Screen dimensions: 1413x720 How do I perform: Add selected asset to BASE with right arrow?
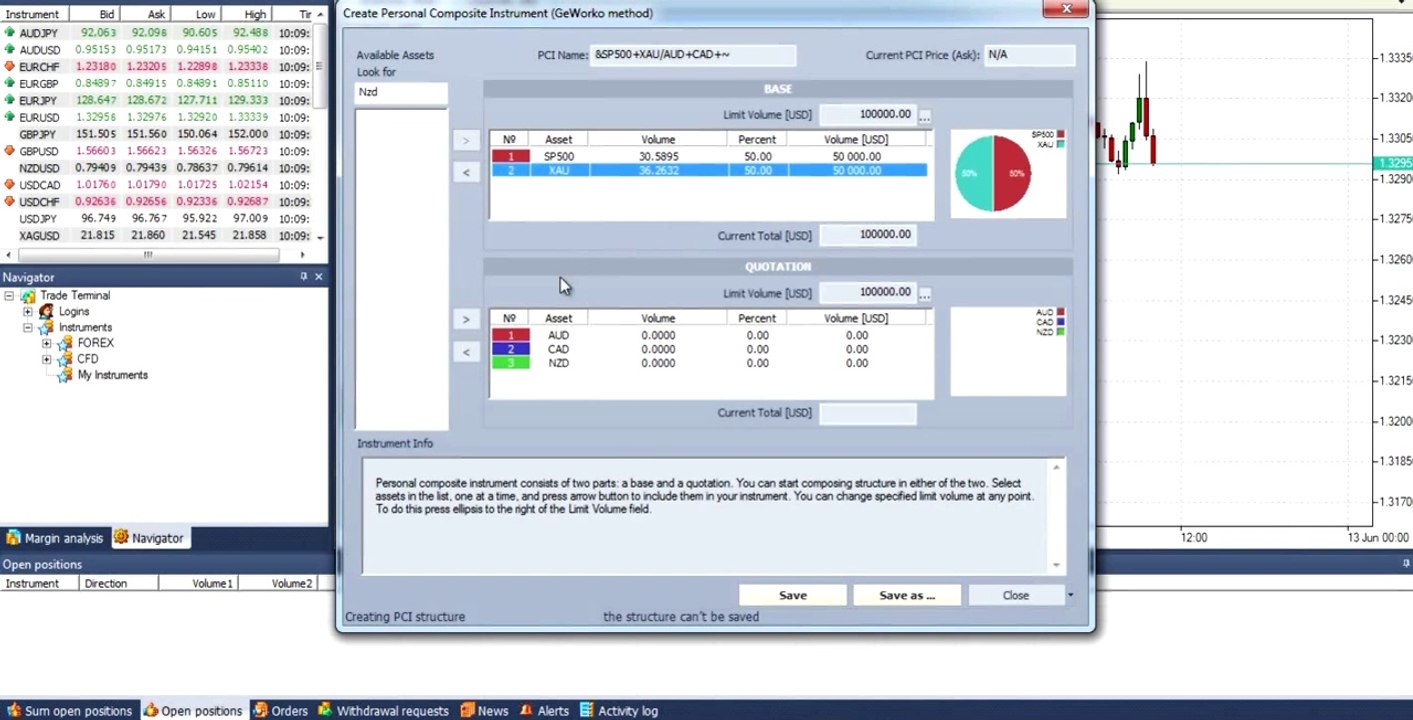[465, 141]
